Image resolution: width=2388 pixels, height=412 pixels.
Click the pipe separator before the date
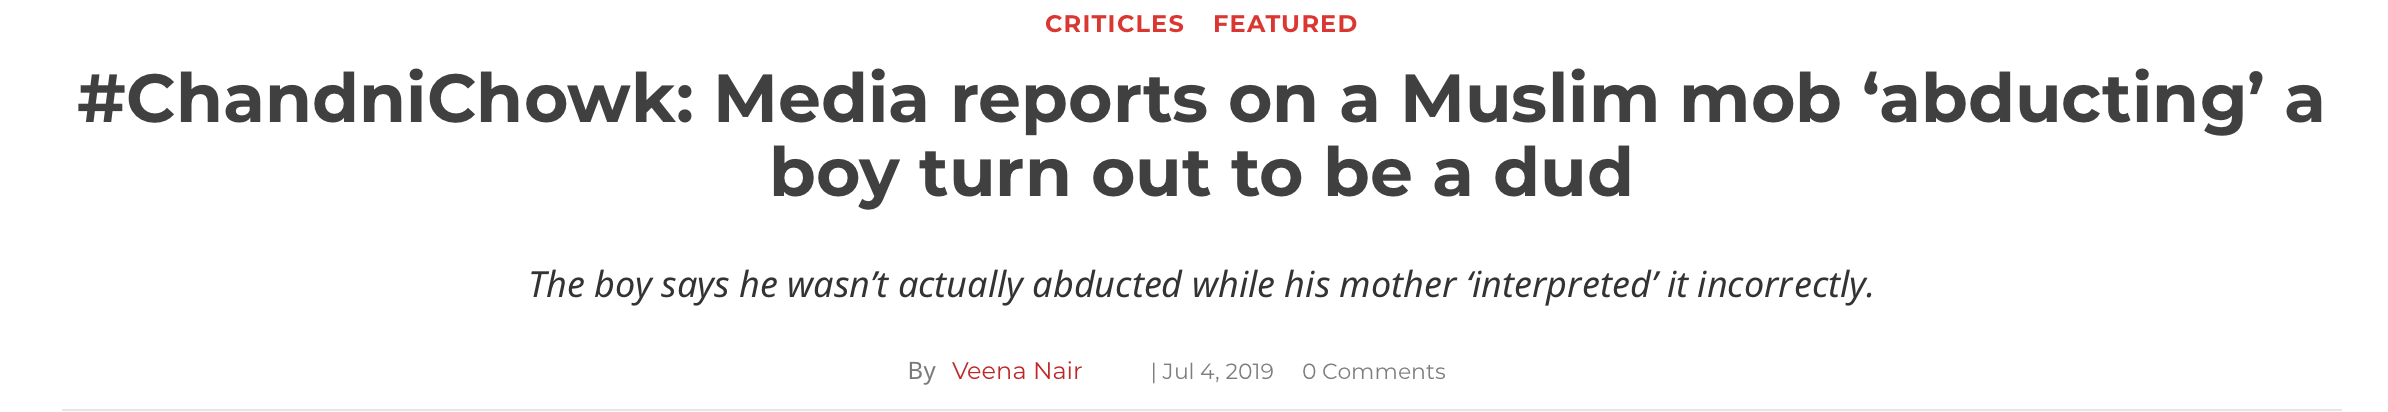[x=1153, y=372]
